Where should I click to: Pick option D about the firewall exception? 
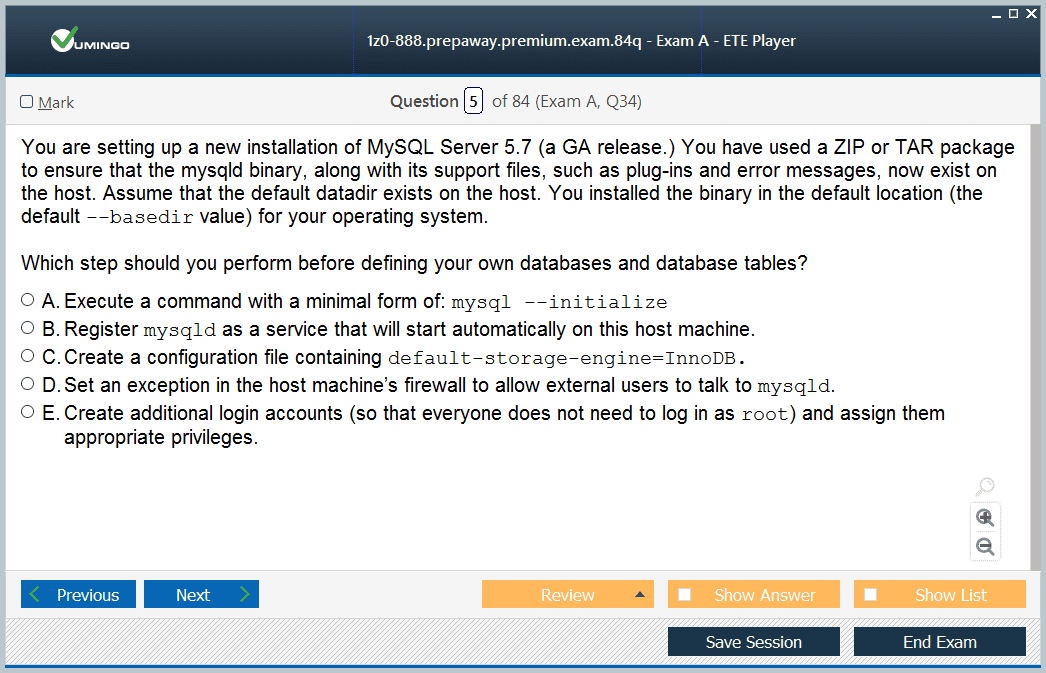point(27,384)
